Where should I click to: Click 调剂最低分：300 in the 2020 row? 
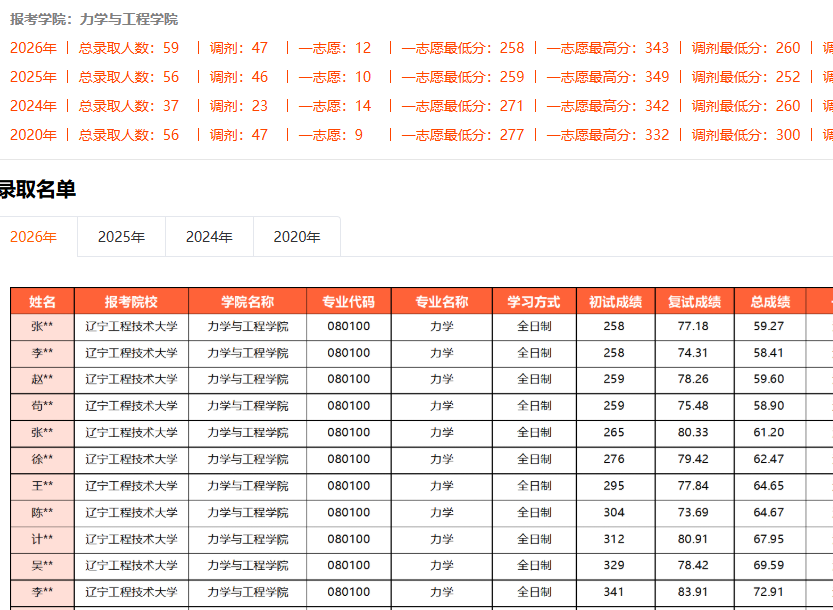pos(746,135)
